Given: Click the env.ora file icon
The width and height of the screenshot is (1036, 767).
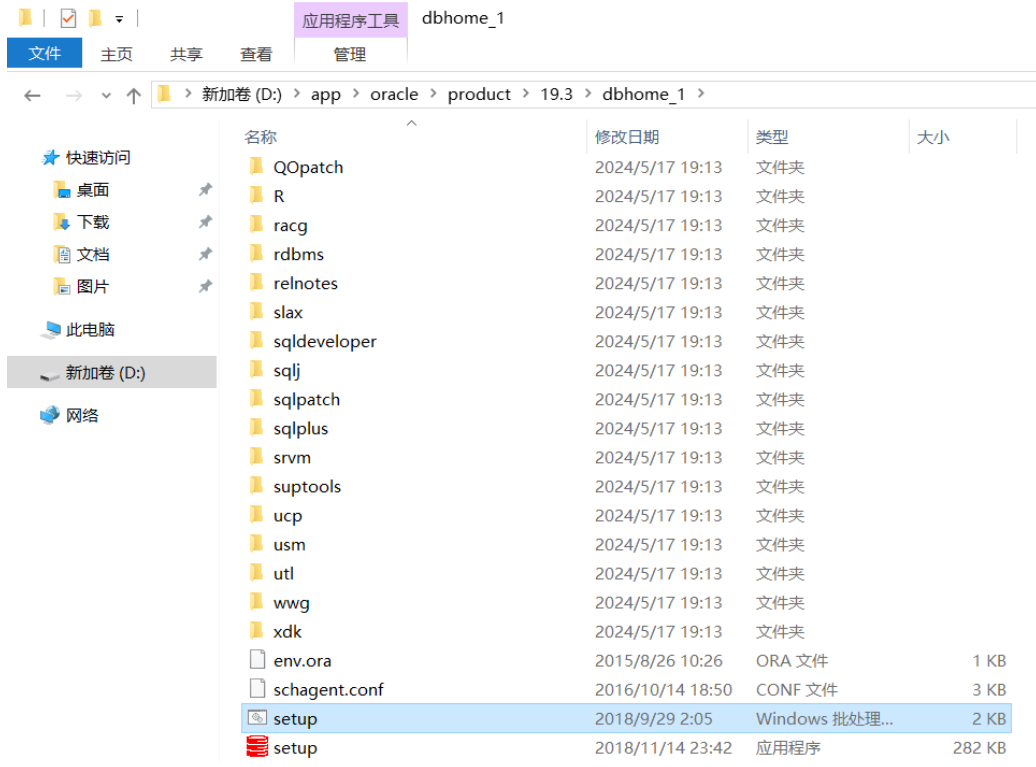Looking at the screenshot, I should pos(257,659).
